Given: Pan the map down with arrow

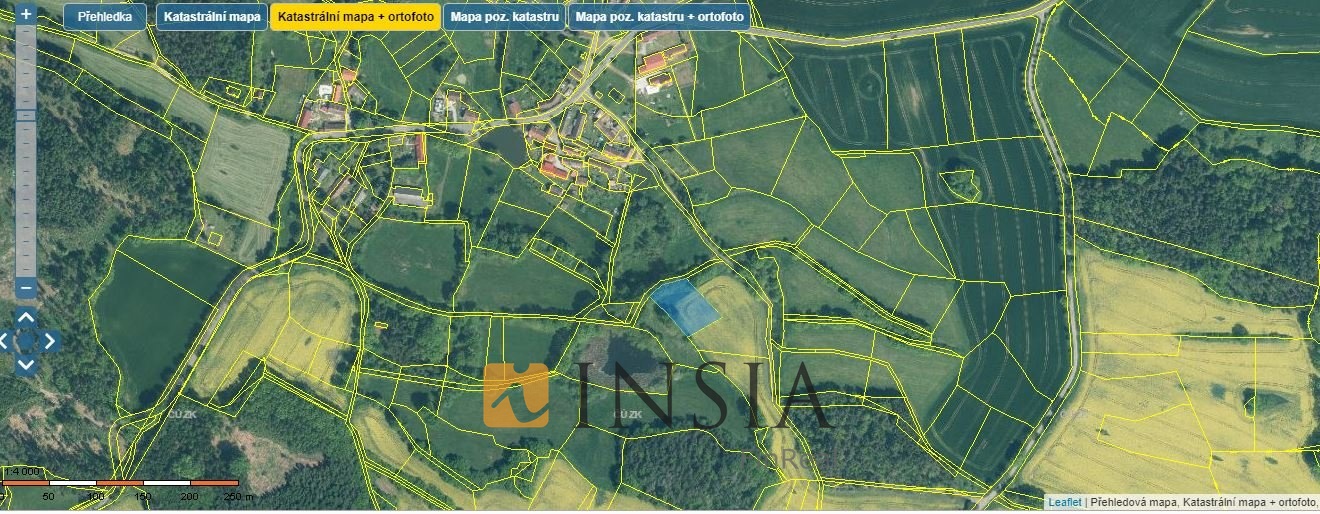Looking at the screenshot, I should 26,364.
